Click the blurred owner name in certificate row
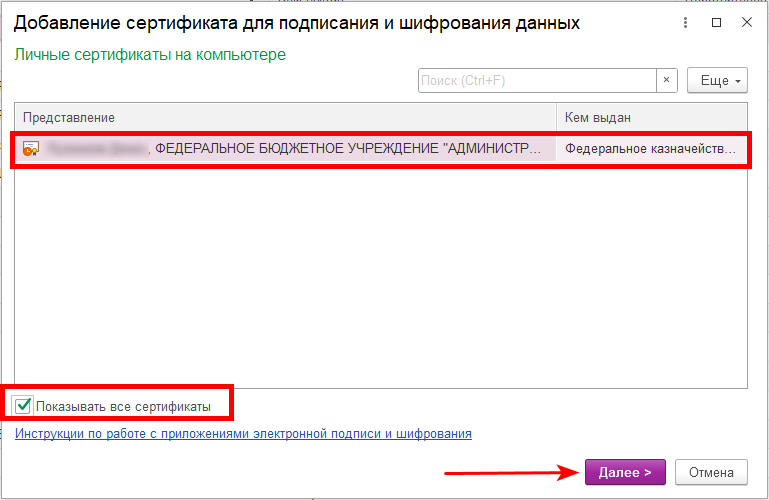The image size is (769, 500). pyautogui.click(x=96, y=149)
